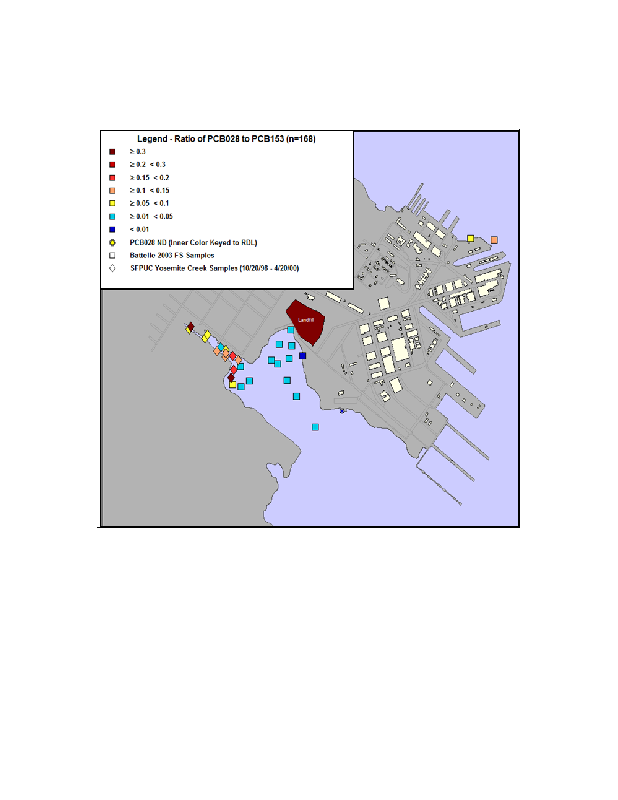Pick the dark blue < 0.01 legend swatch

[x=112, y=229]
